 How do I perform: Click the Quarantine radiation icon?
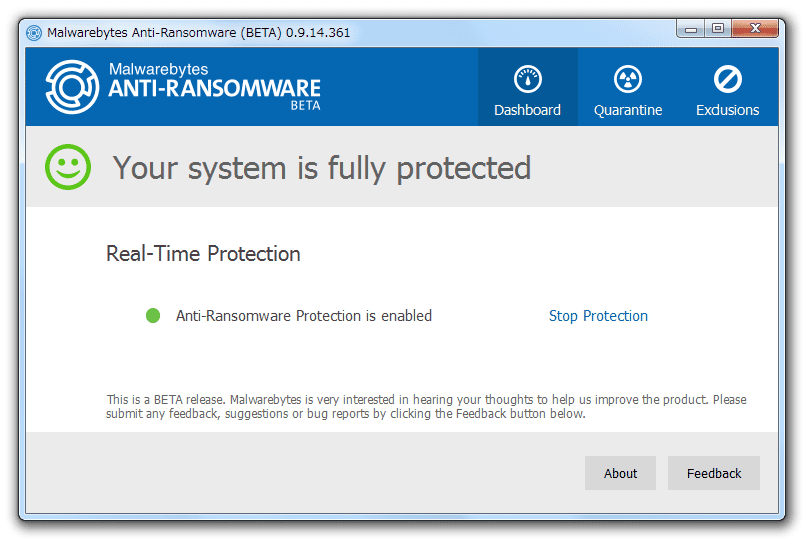tap(627, 80)
